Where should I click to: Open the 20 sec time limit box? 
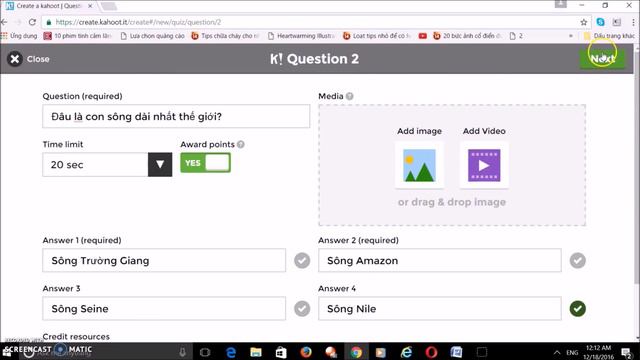click(x=95, y=164)
